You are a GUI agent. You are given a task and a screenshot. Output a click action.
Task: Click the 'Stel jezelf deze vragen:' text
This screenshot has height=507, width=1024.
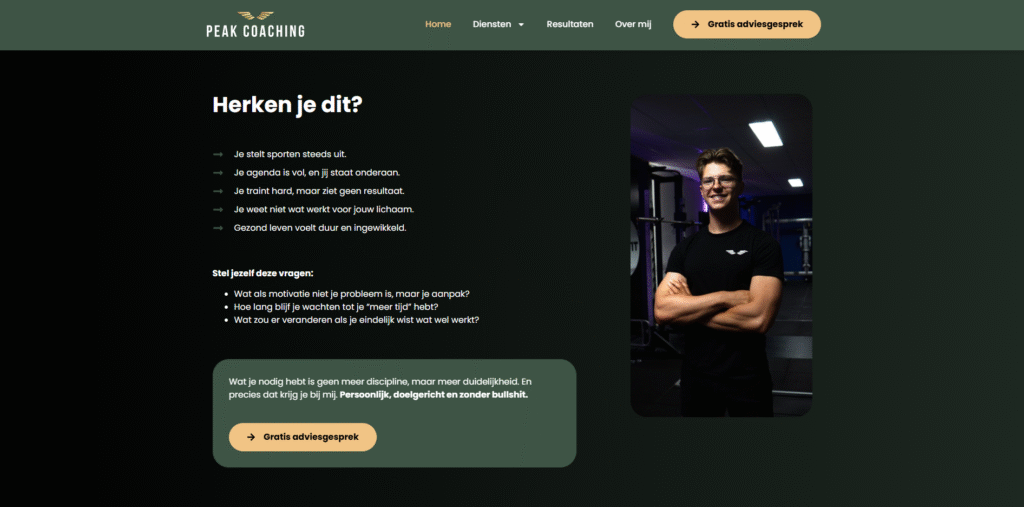coord(263,273)
